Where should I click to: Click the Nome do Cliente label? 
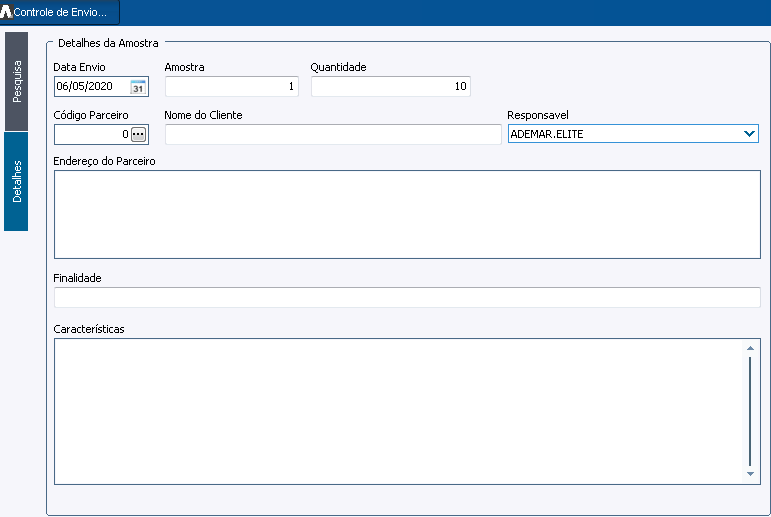[x=203, y=115]
